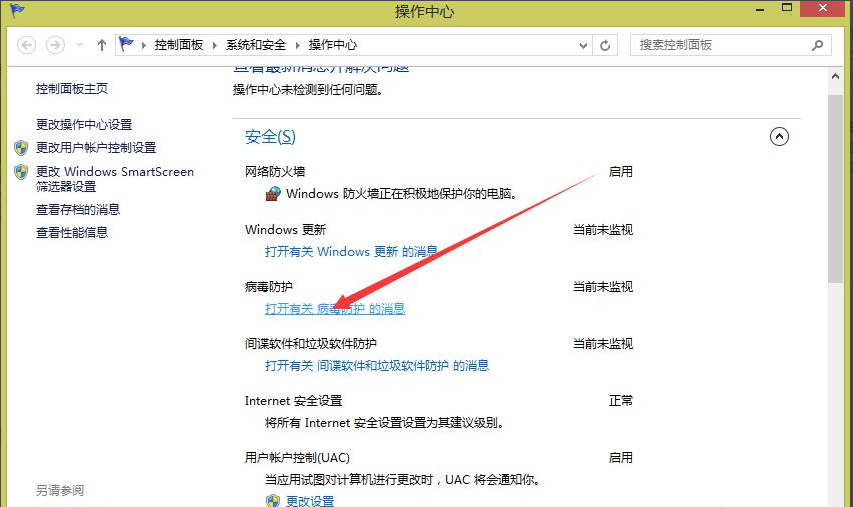This screenshot has height=507, width=853.
Task: Open 打开有关 间谍软件和垃圾软件防护 的消息
Action: pos(377,366)
